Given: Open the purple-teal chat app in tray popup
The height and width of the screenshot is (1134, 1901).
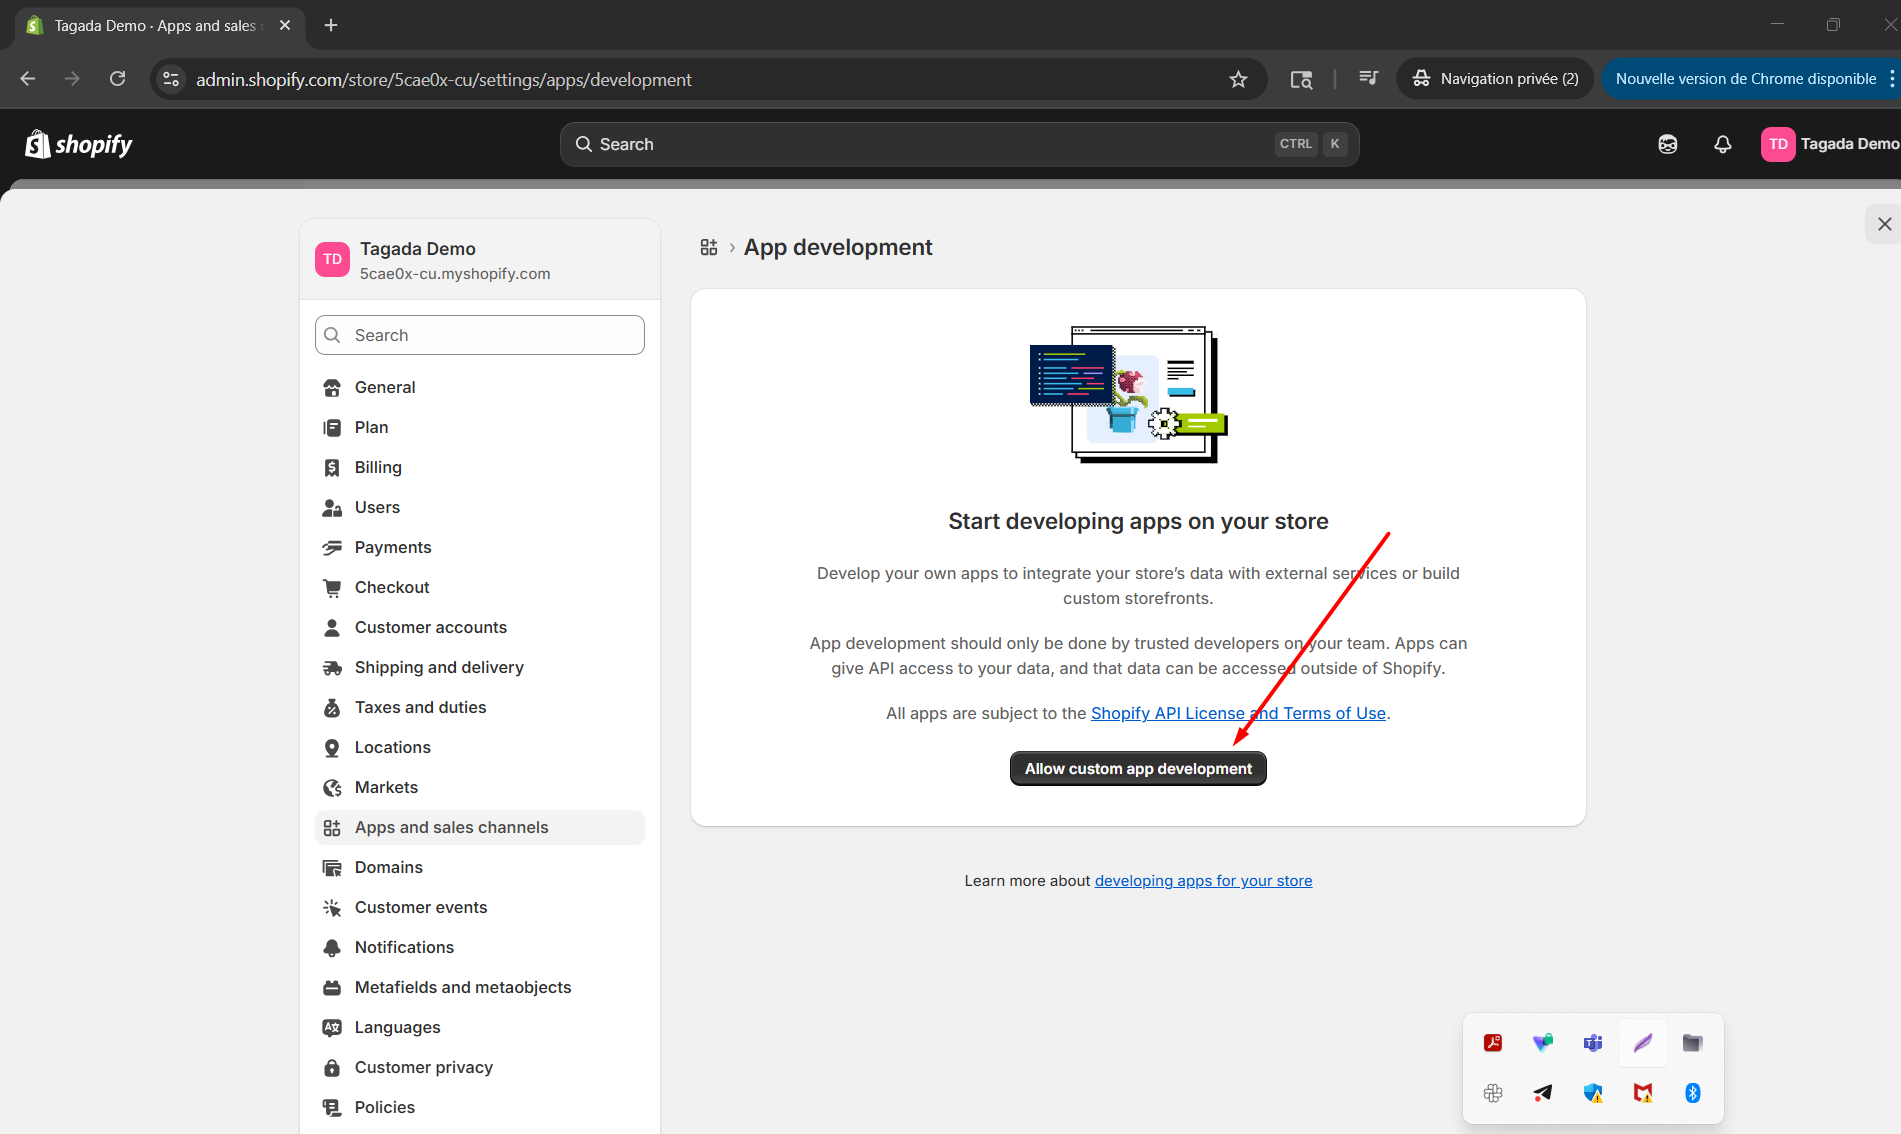Looking at the screenshot, I should tap(1543, 1043).
